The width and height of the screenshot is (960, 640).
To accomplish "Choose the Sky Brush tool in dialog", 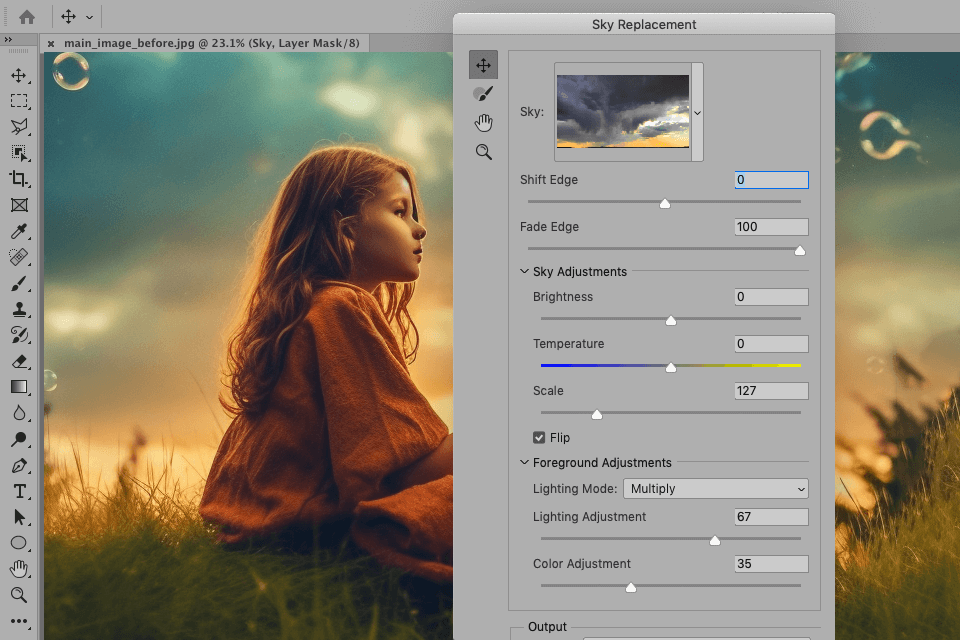I will pos(483,93).
